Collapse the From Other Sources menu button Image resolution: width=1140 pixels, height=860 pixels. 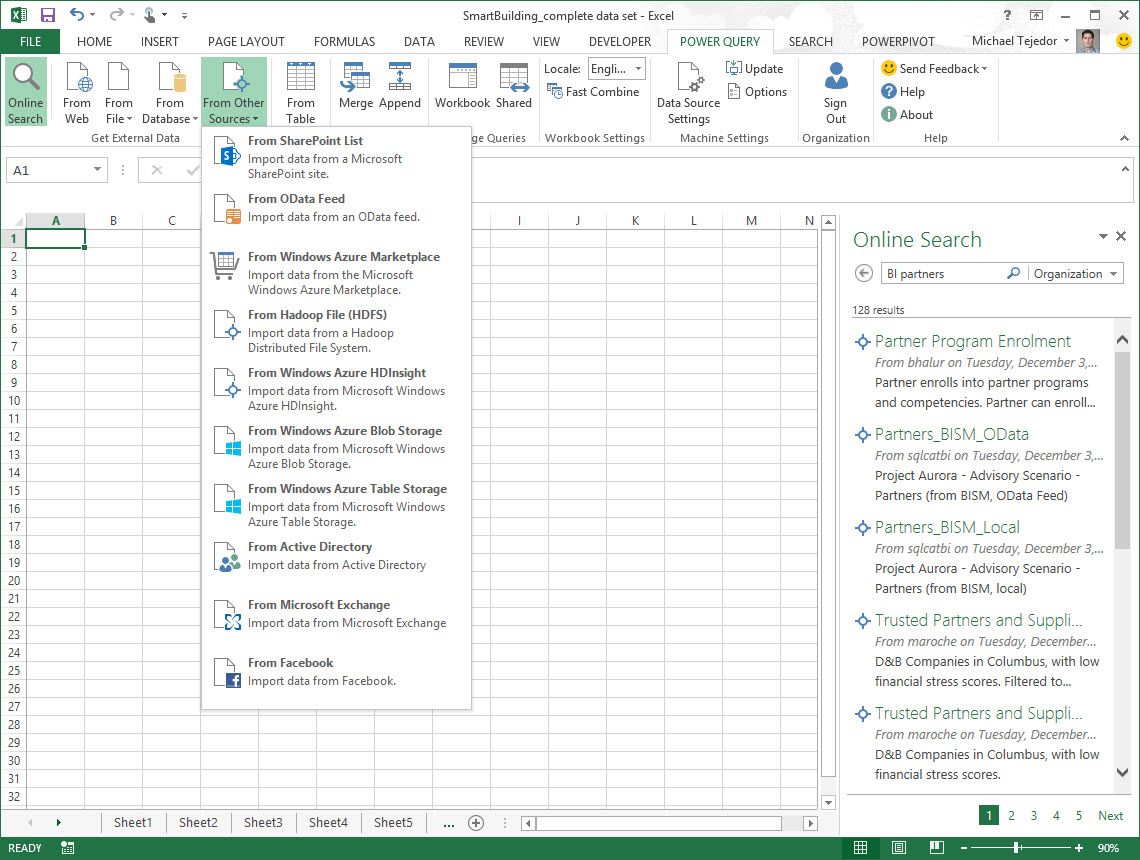(x=233, y=92)
